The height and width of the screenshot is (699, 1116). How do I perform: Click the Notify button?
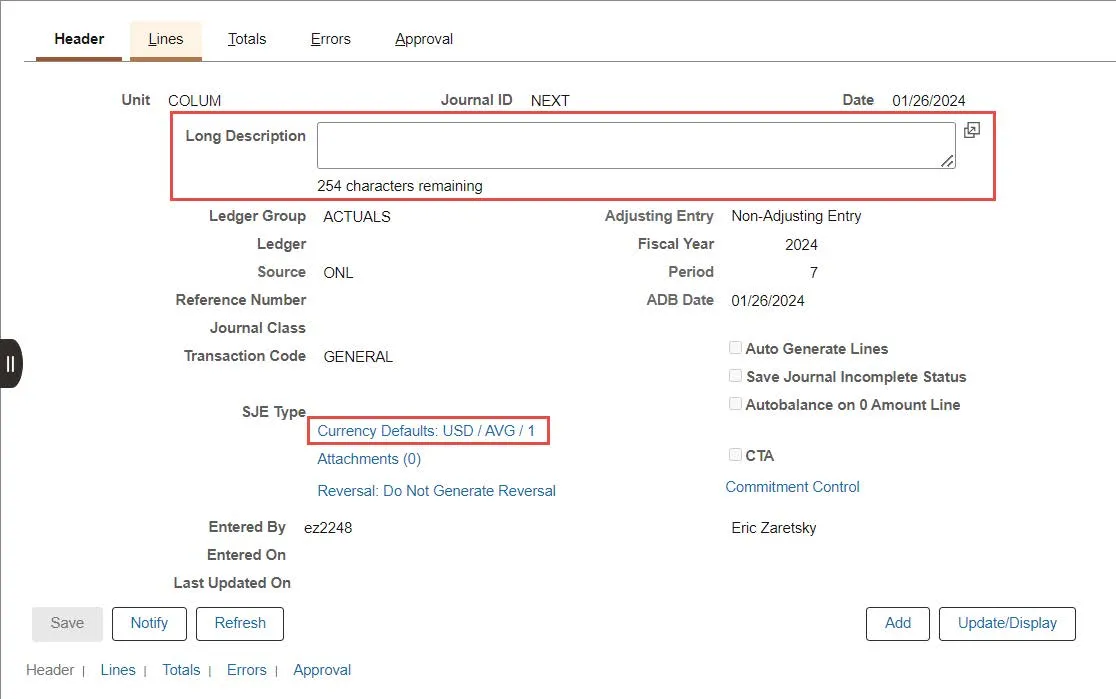149,624
